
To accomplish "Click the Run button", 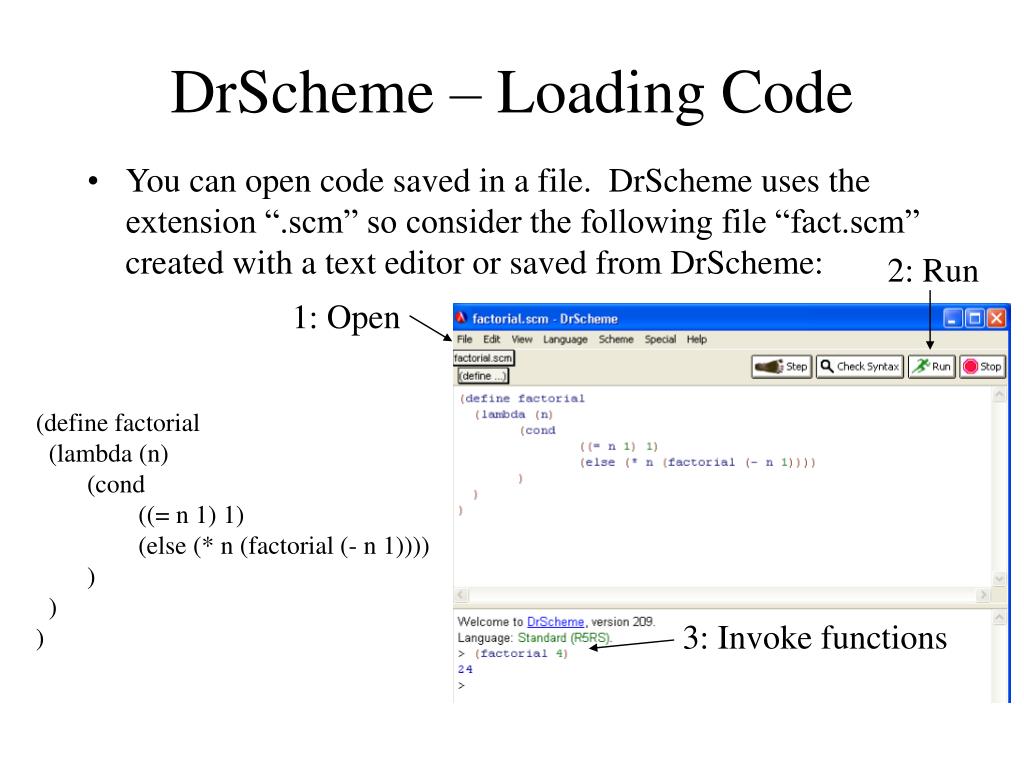I will pyautogui.click(x=931, y=366).
